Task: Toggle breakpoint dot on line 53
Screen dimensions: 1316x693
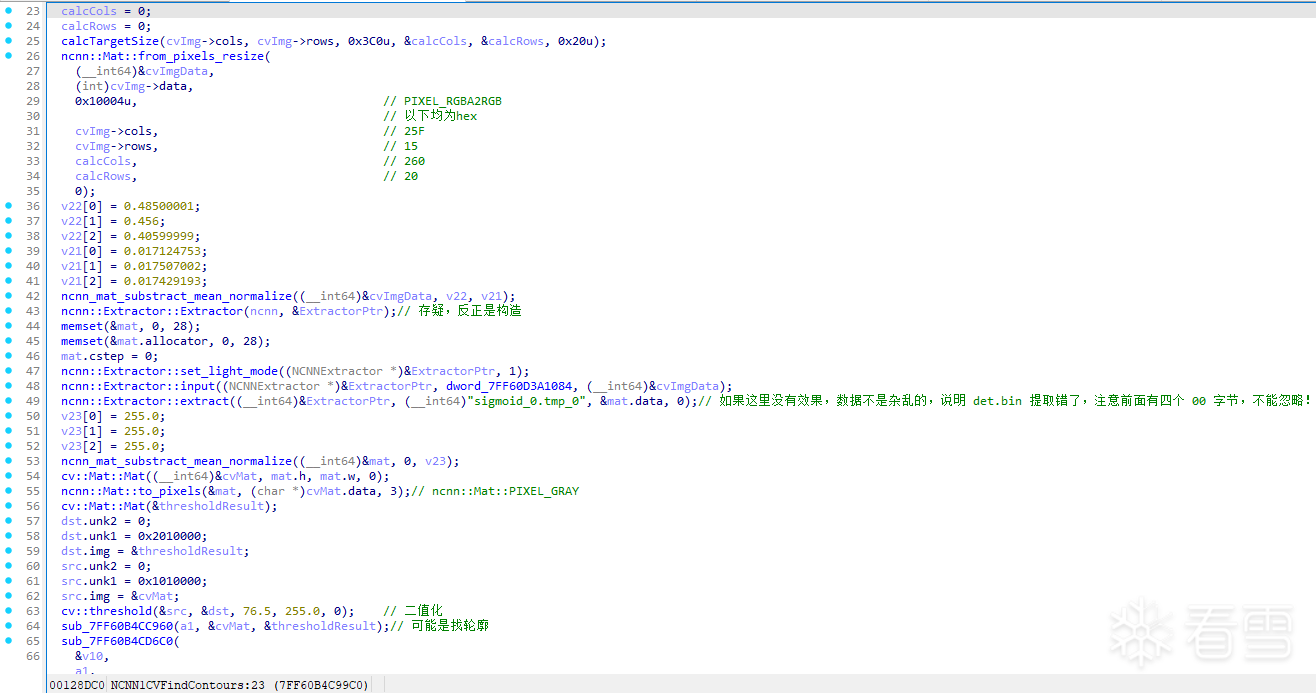Action: coord(9,461)
